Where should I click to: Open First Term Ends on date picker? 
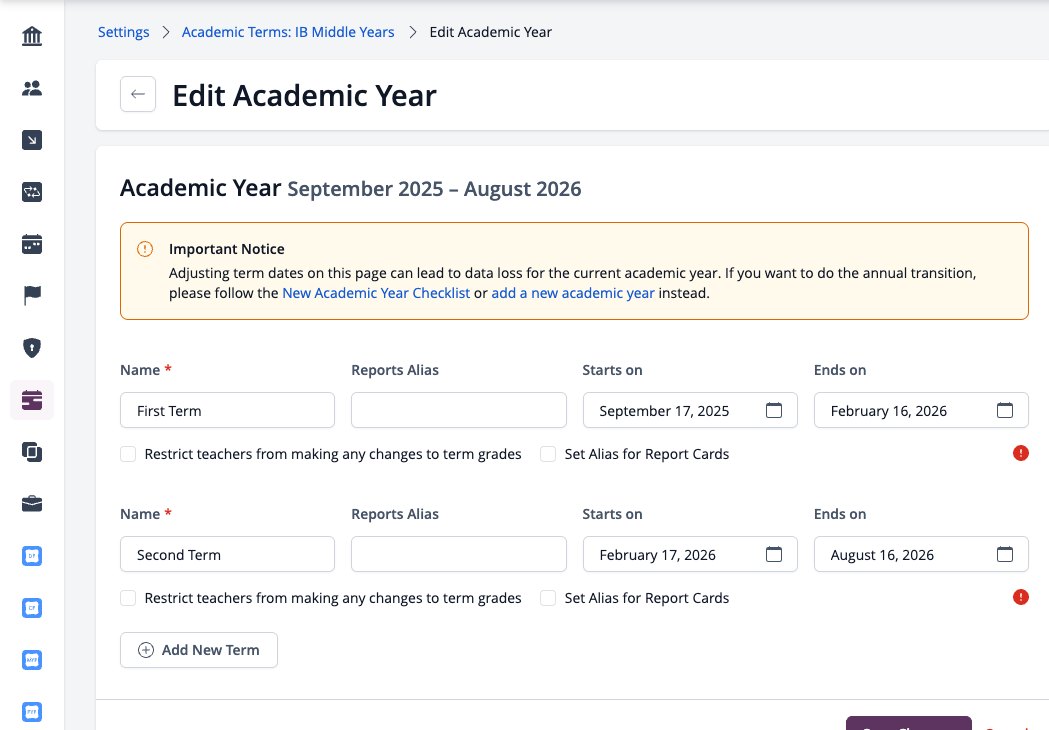(1004, 410)
